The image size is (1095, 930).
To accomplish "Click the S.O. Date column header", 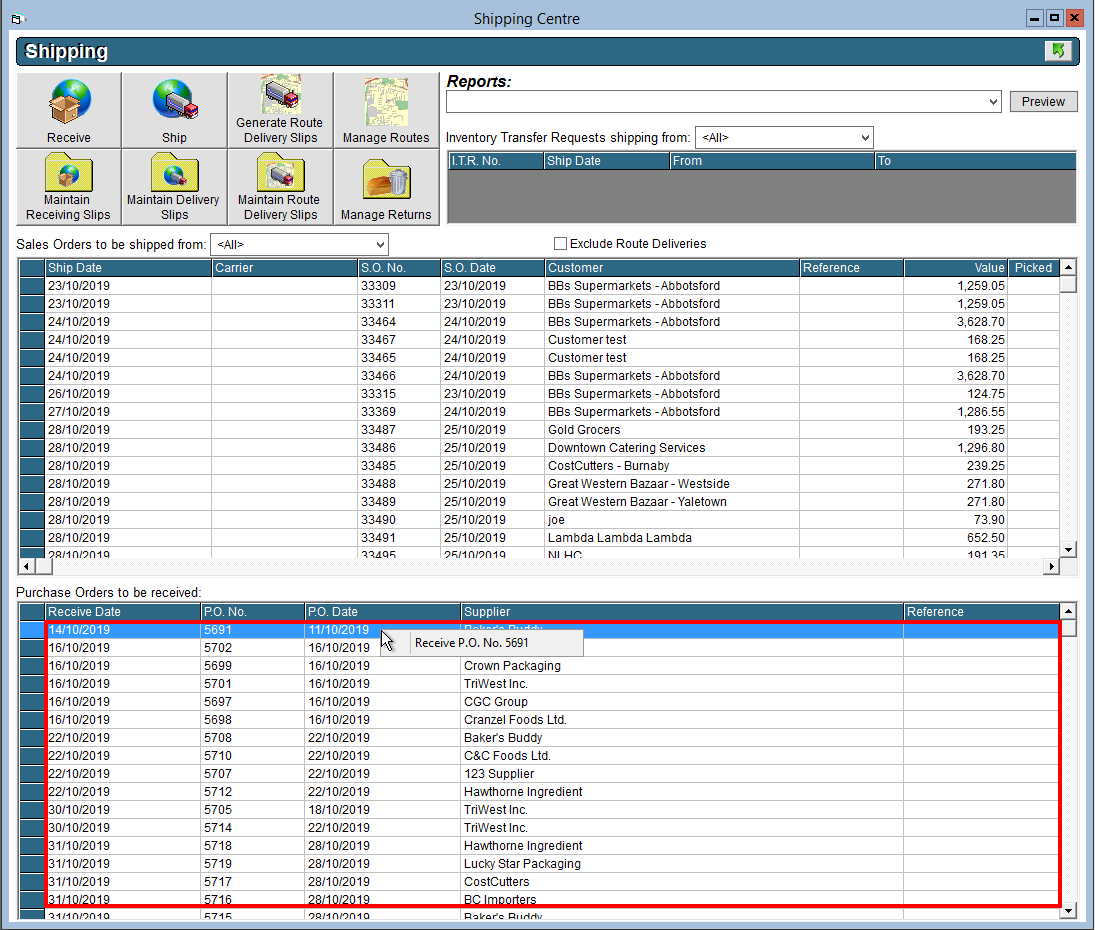I will pos(493,267).
